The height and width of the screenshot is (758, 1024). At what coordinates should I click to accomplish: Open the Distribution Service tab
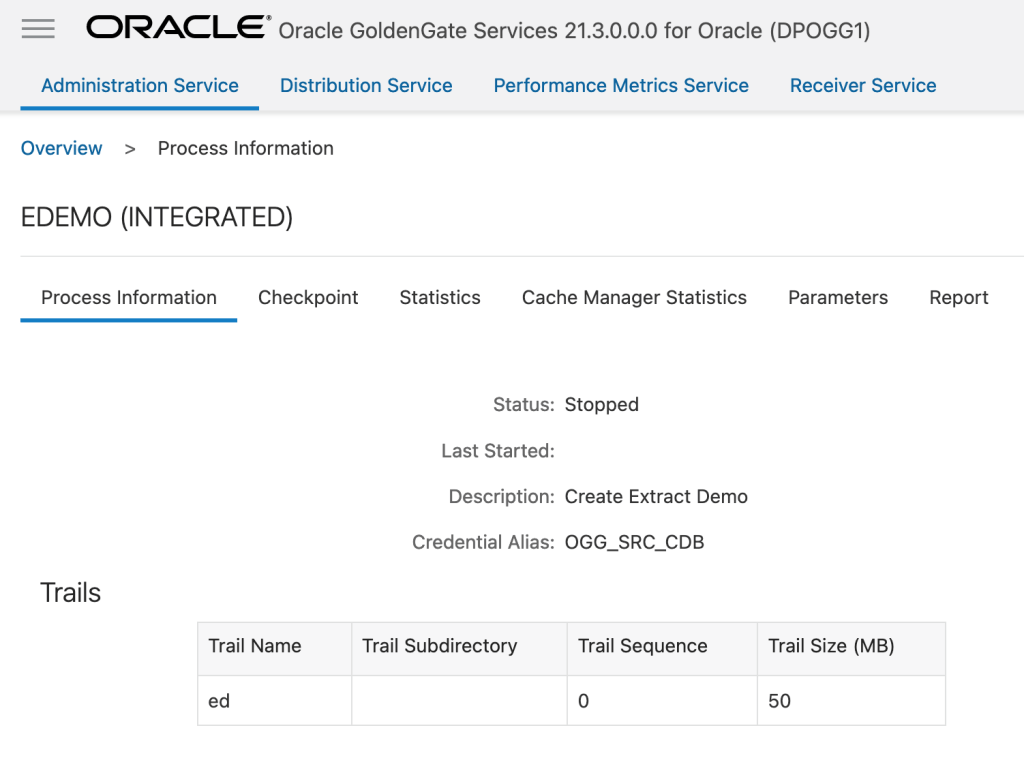(x=366, y=86)
